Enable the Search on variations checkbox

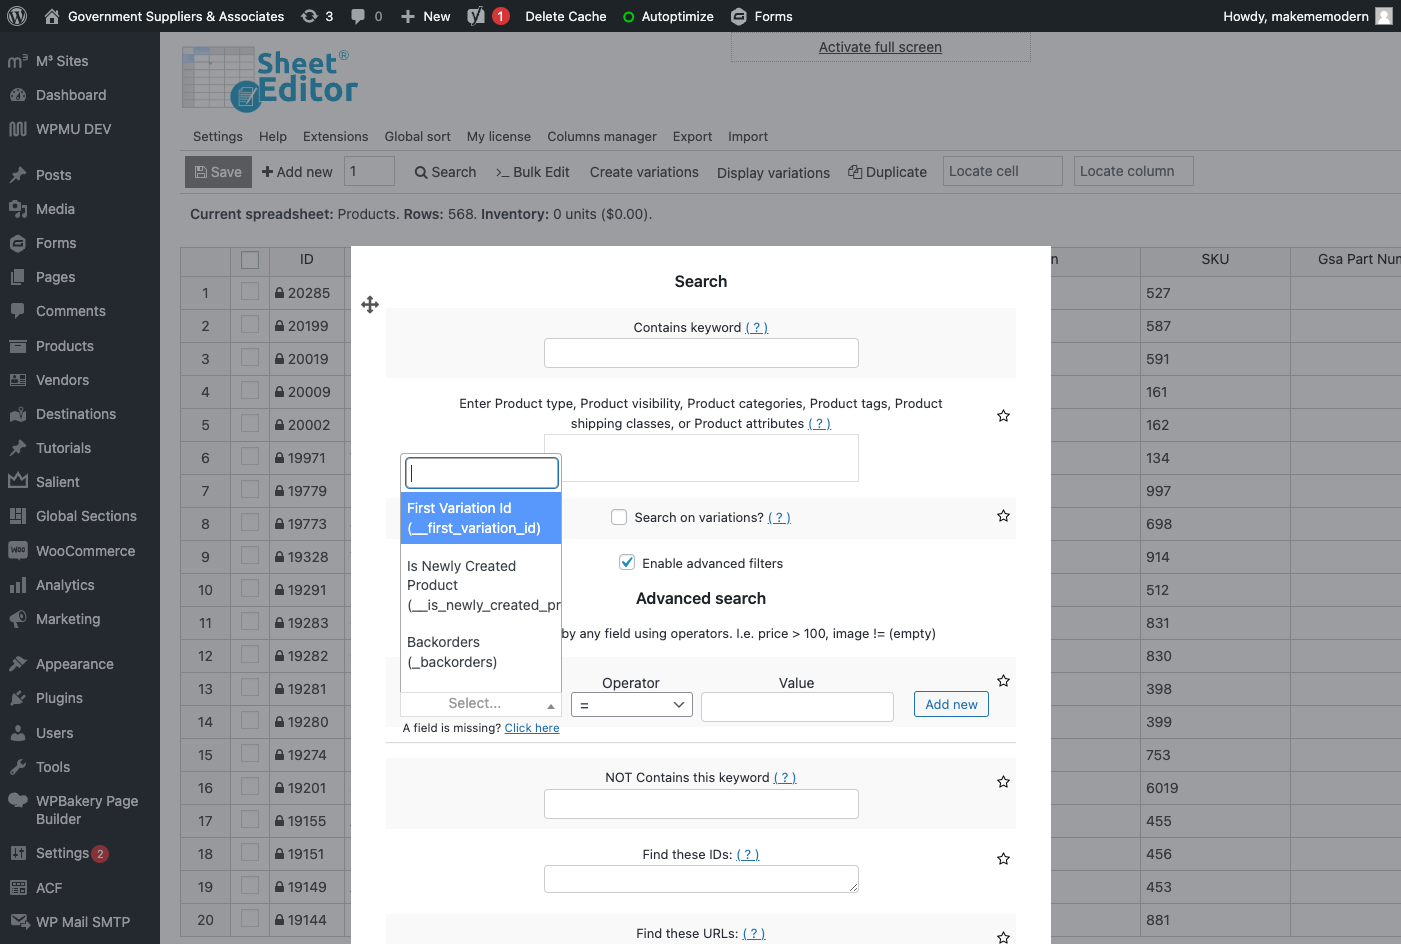[x=619, y=517]
